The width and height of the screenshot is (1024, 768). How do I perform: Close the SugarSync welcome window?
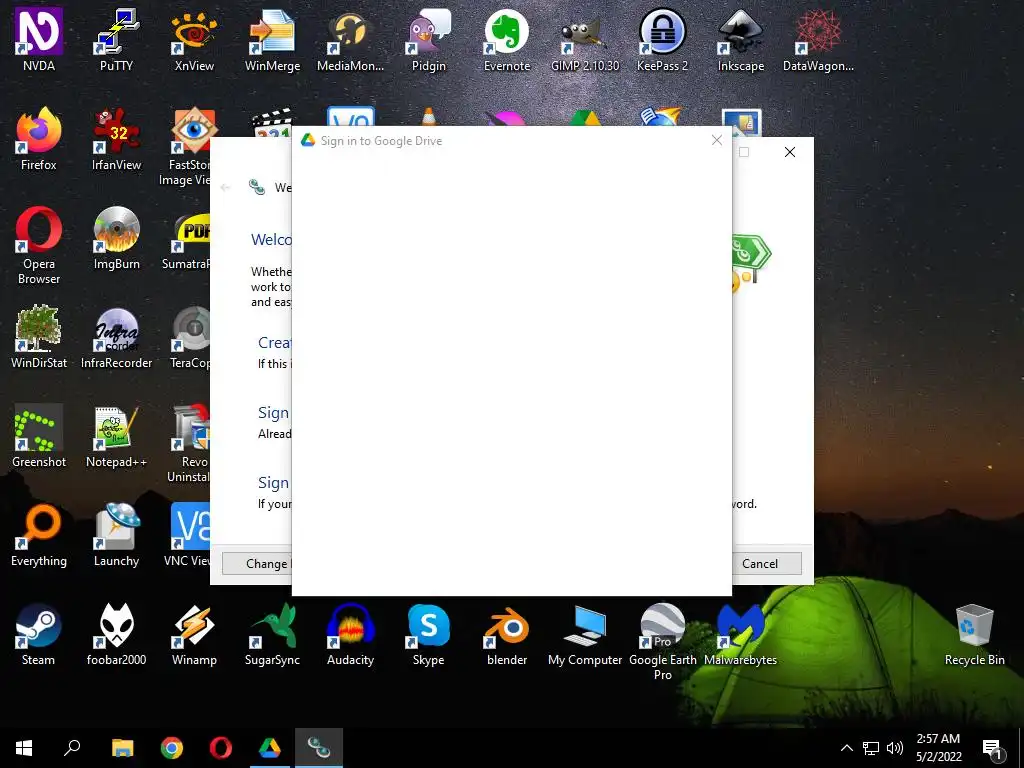point(790,152)
